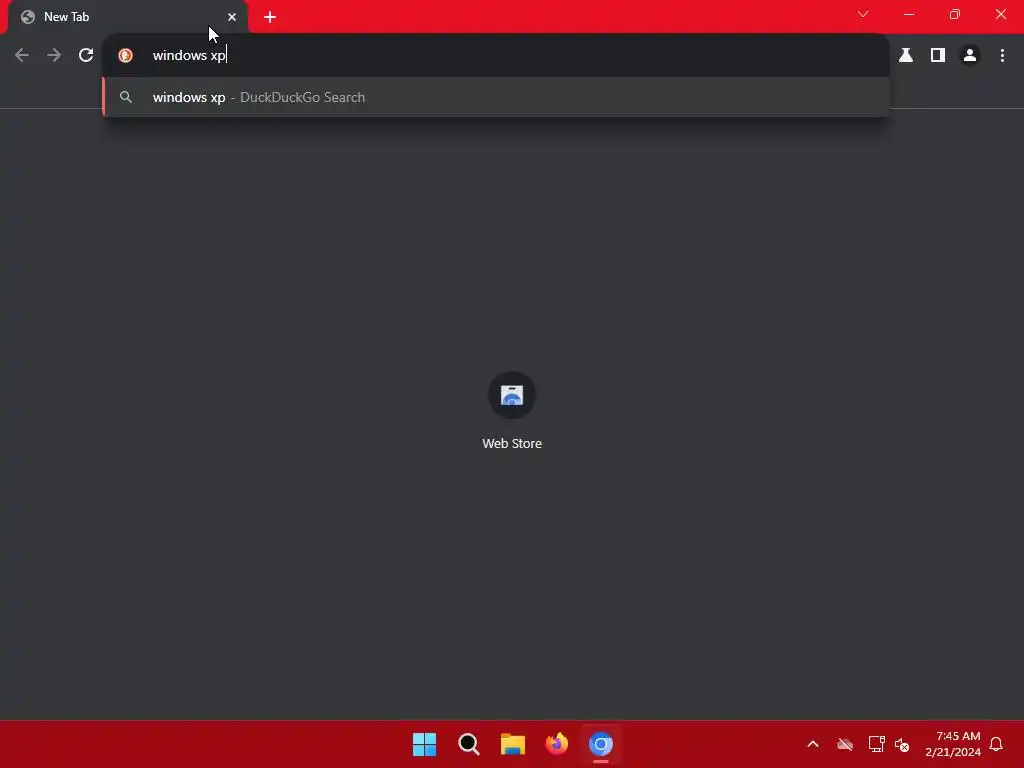1024x768 pixels.
Task: Open the tab search chevron
Action: [863, 14]
